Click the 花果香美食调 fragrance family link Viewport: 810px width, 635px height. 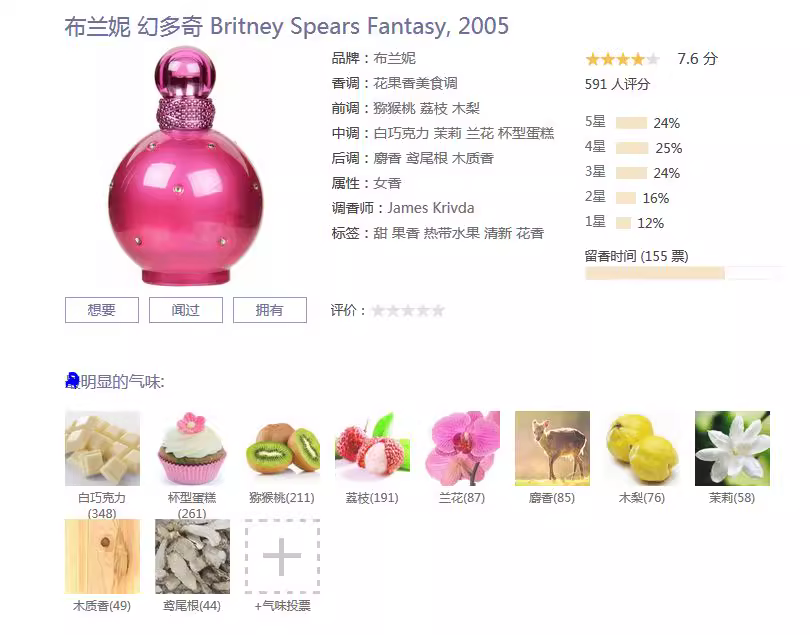pos(415,83)
